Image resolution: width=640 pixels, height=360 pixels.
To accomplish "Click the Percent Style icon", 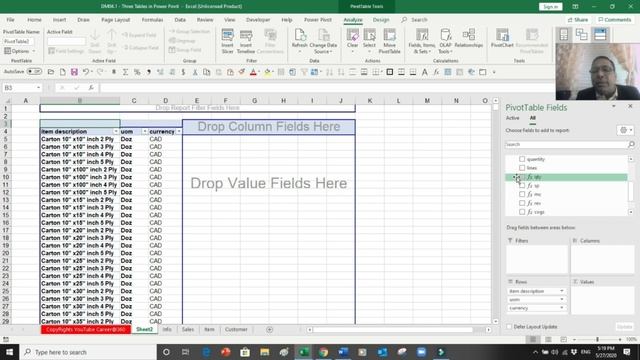I will [137, 72].
